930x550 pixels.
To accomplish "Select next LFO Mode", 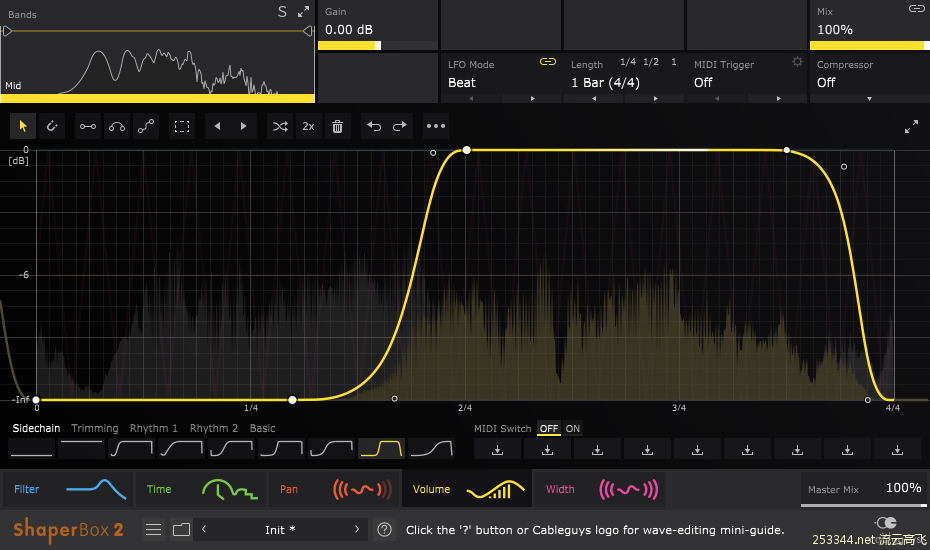I will click(x=532, y=98).
